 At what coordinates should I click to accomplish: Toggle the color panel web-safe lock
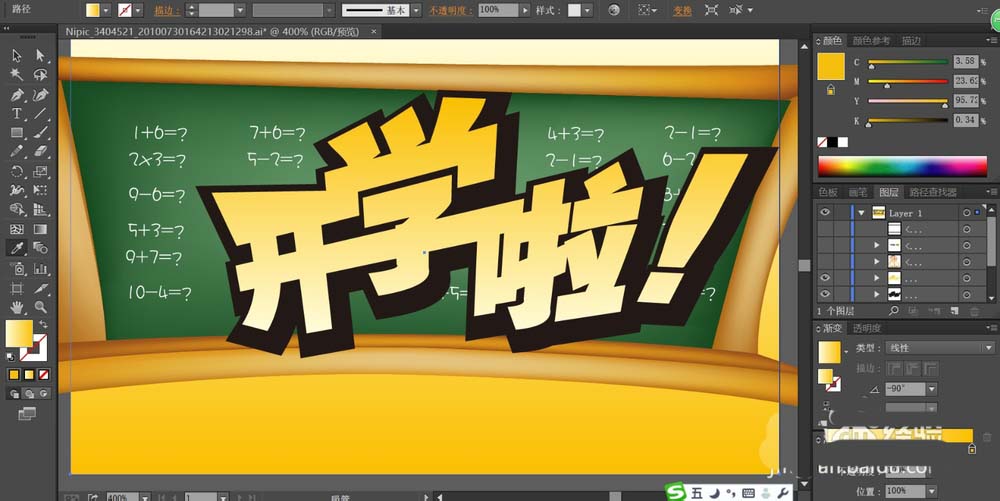click(830, 91)
